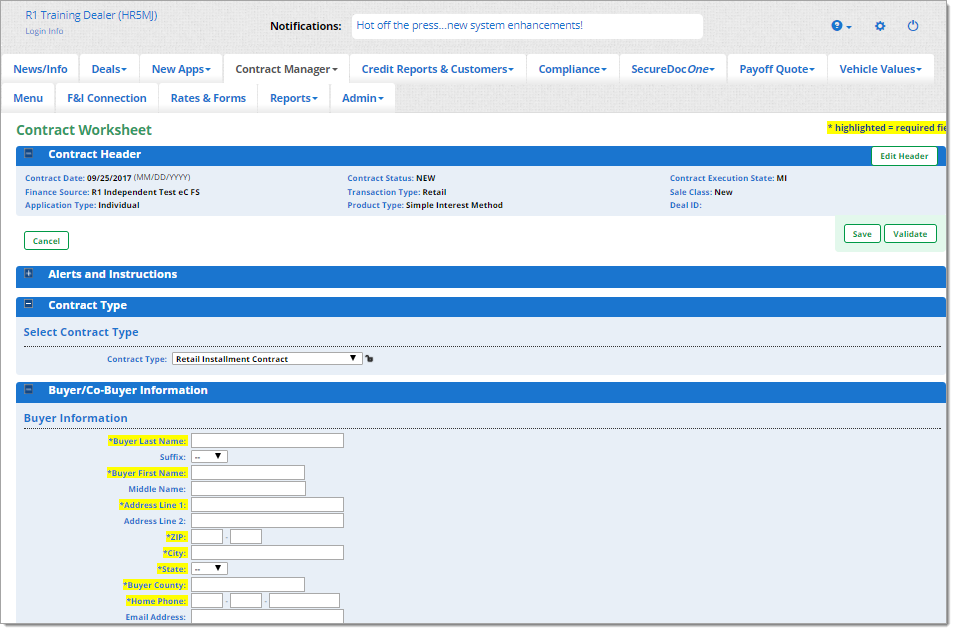Open the help question mark menu
The image size is (954, 631).
coord(841,26)
